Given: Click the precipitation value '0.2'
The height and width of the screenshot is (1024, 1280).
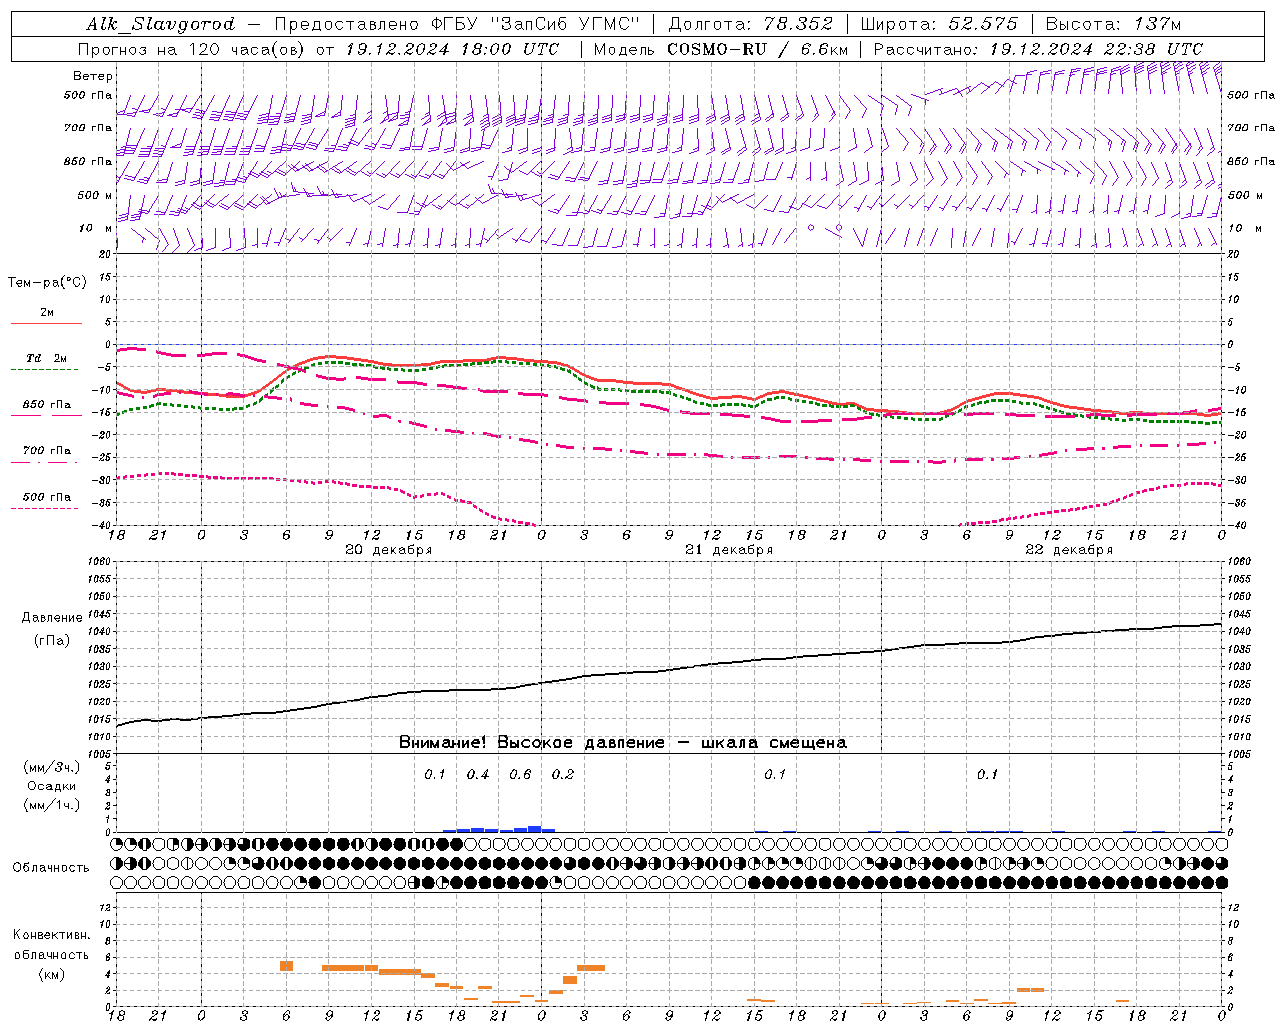Looking at the screenshot, I should (x=563, y=775).
